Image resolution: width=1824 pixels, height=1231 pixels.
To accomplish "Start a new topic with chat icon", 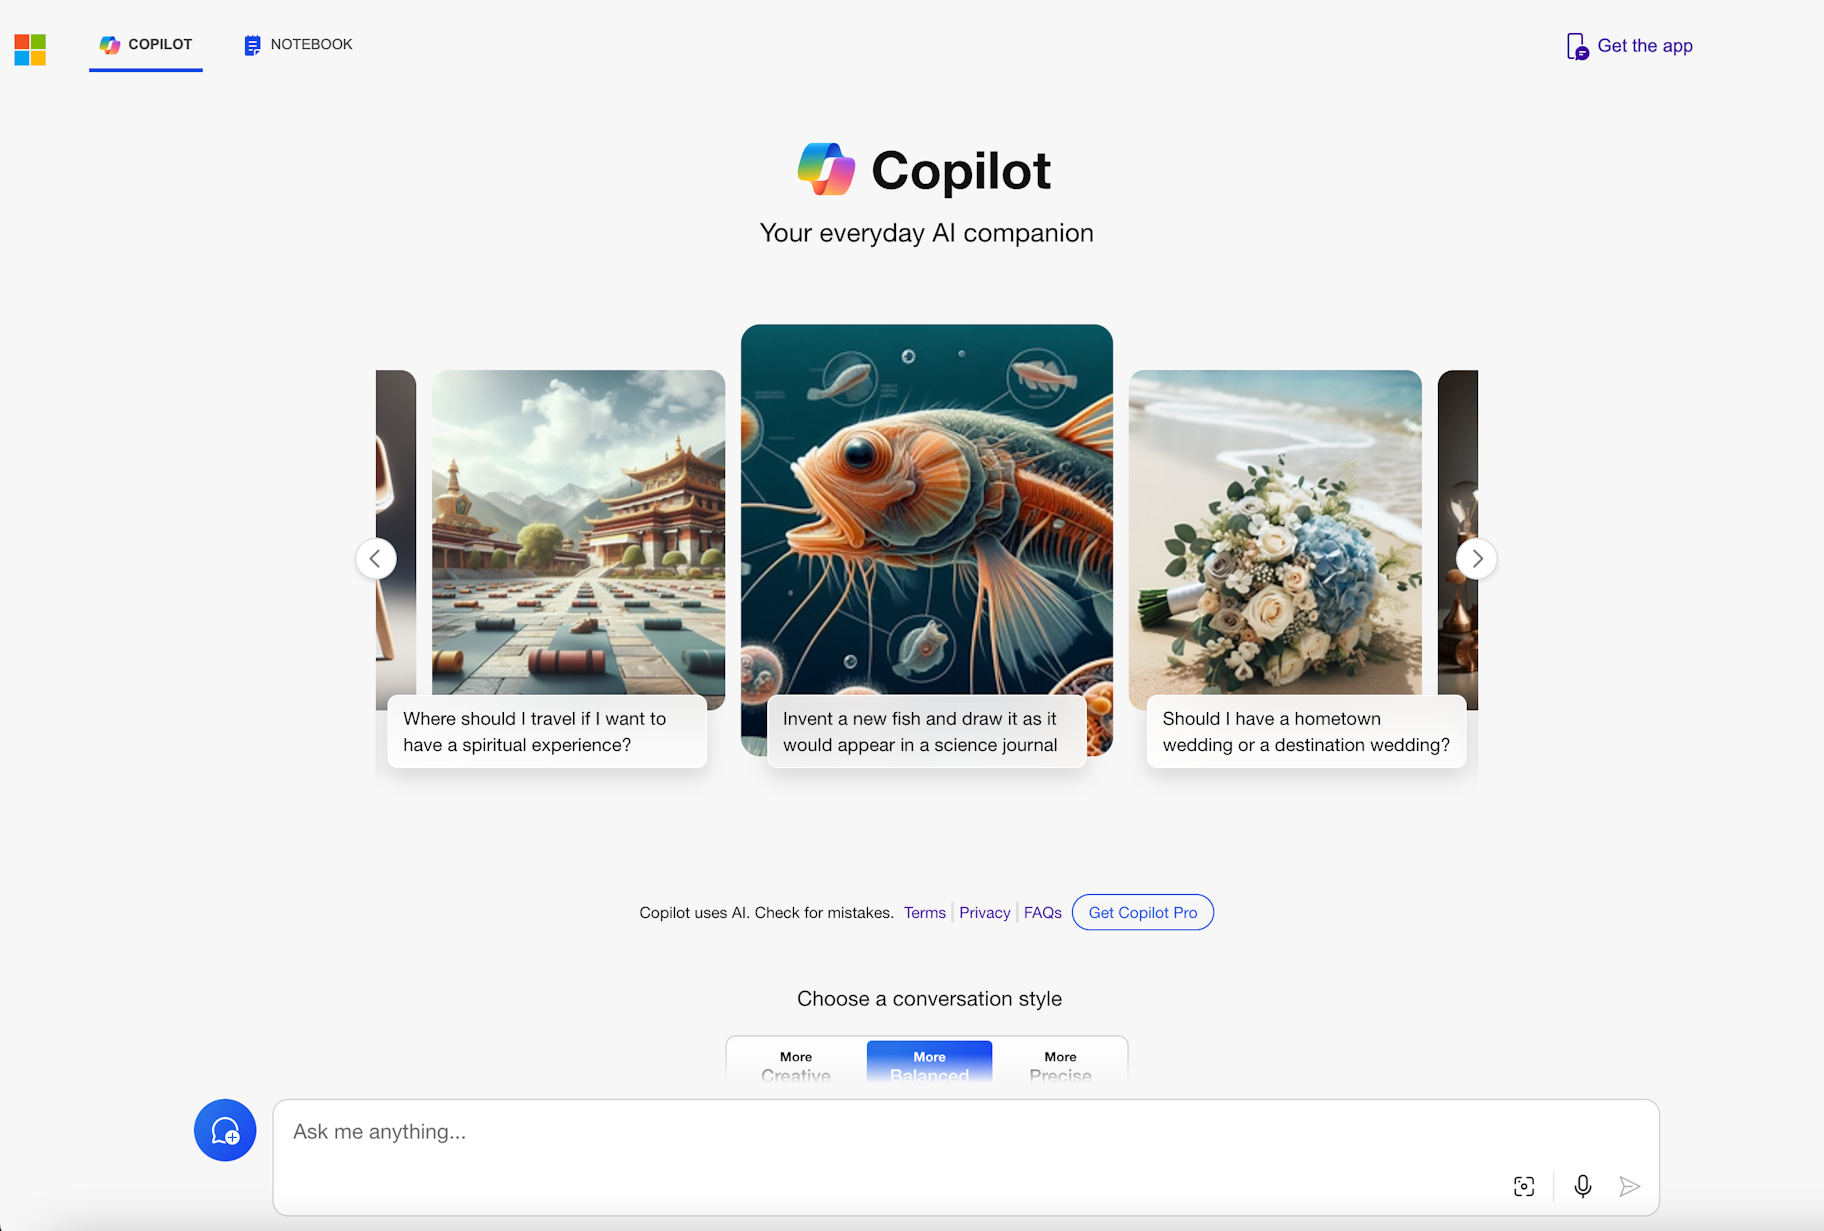I will coord(225,1130).
